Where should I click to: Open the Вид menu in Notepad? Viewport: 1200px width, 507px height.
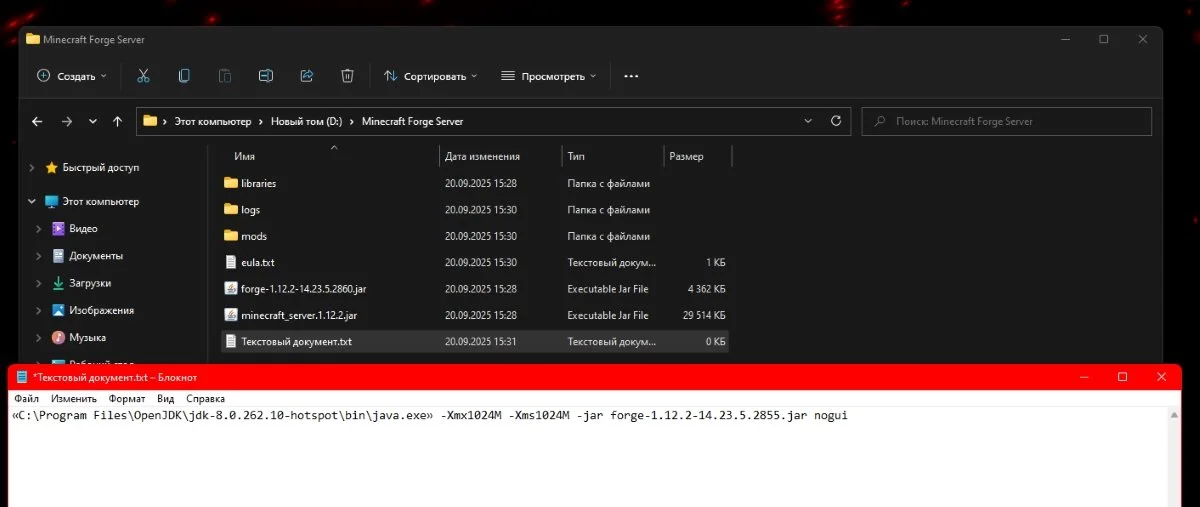click(166, 398)
